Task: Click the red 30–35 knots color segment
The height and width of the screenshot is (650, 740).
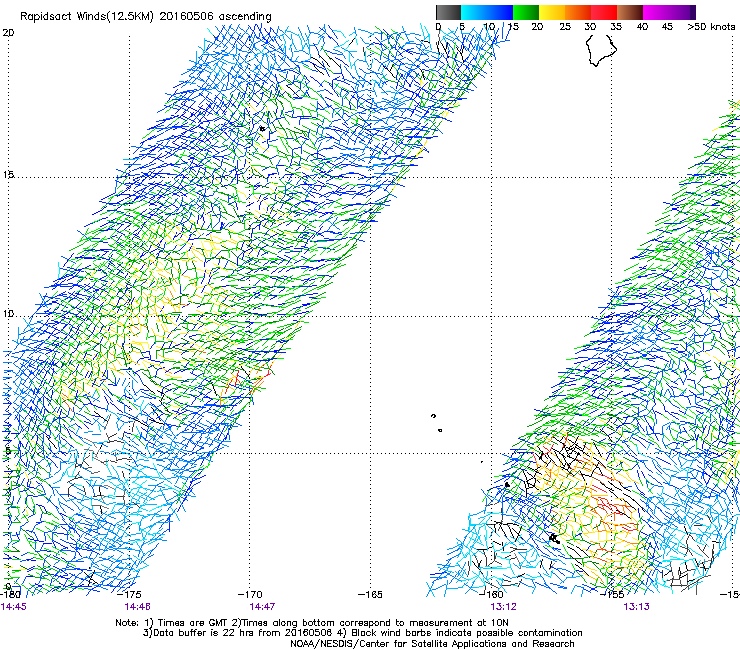Action: (x=604, y=12)
